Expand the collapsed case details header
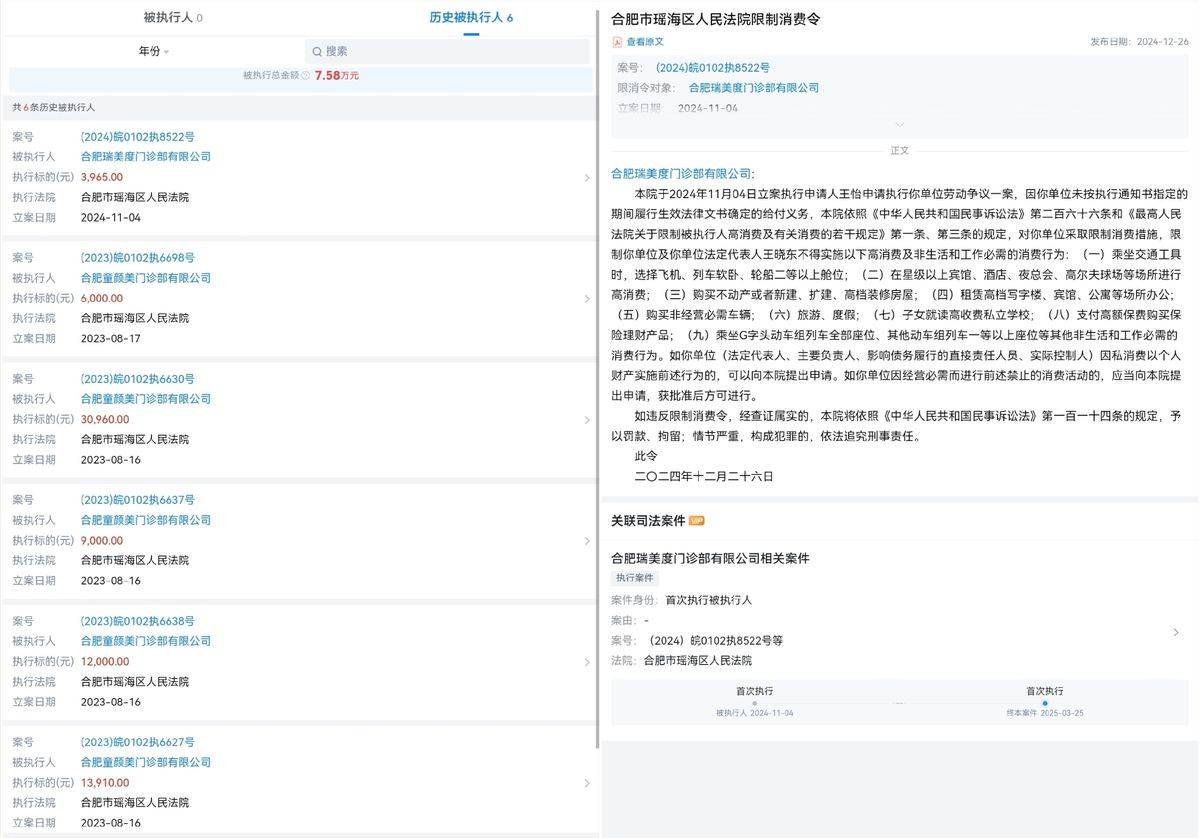Image resolution: width=1200 pixels, height=838 pixels. point(899,125)
